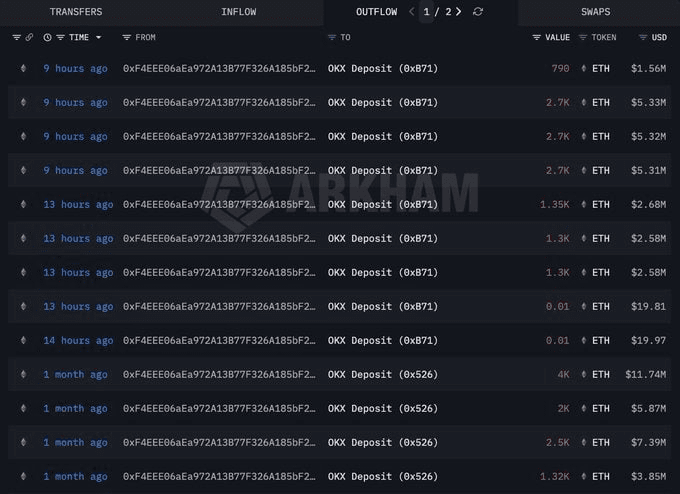Toggle TIME sort order arrow
Screen dimensions: 680x494
tap(98, 37)
